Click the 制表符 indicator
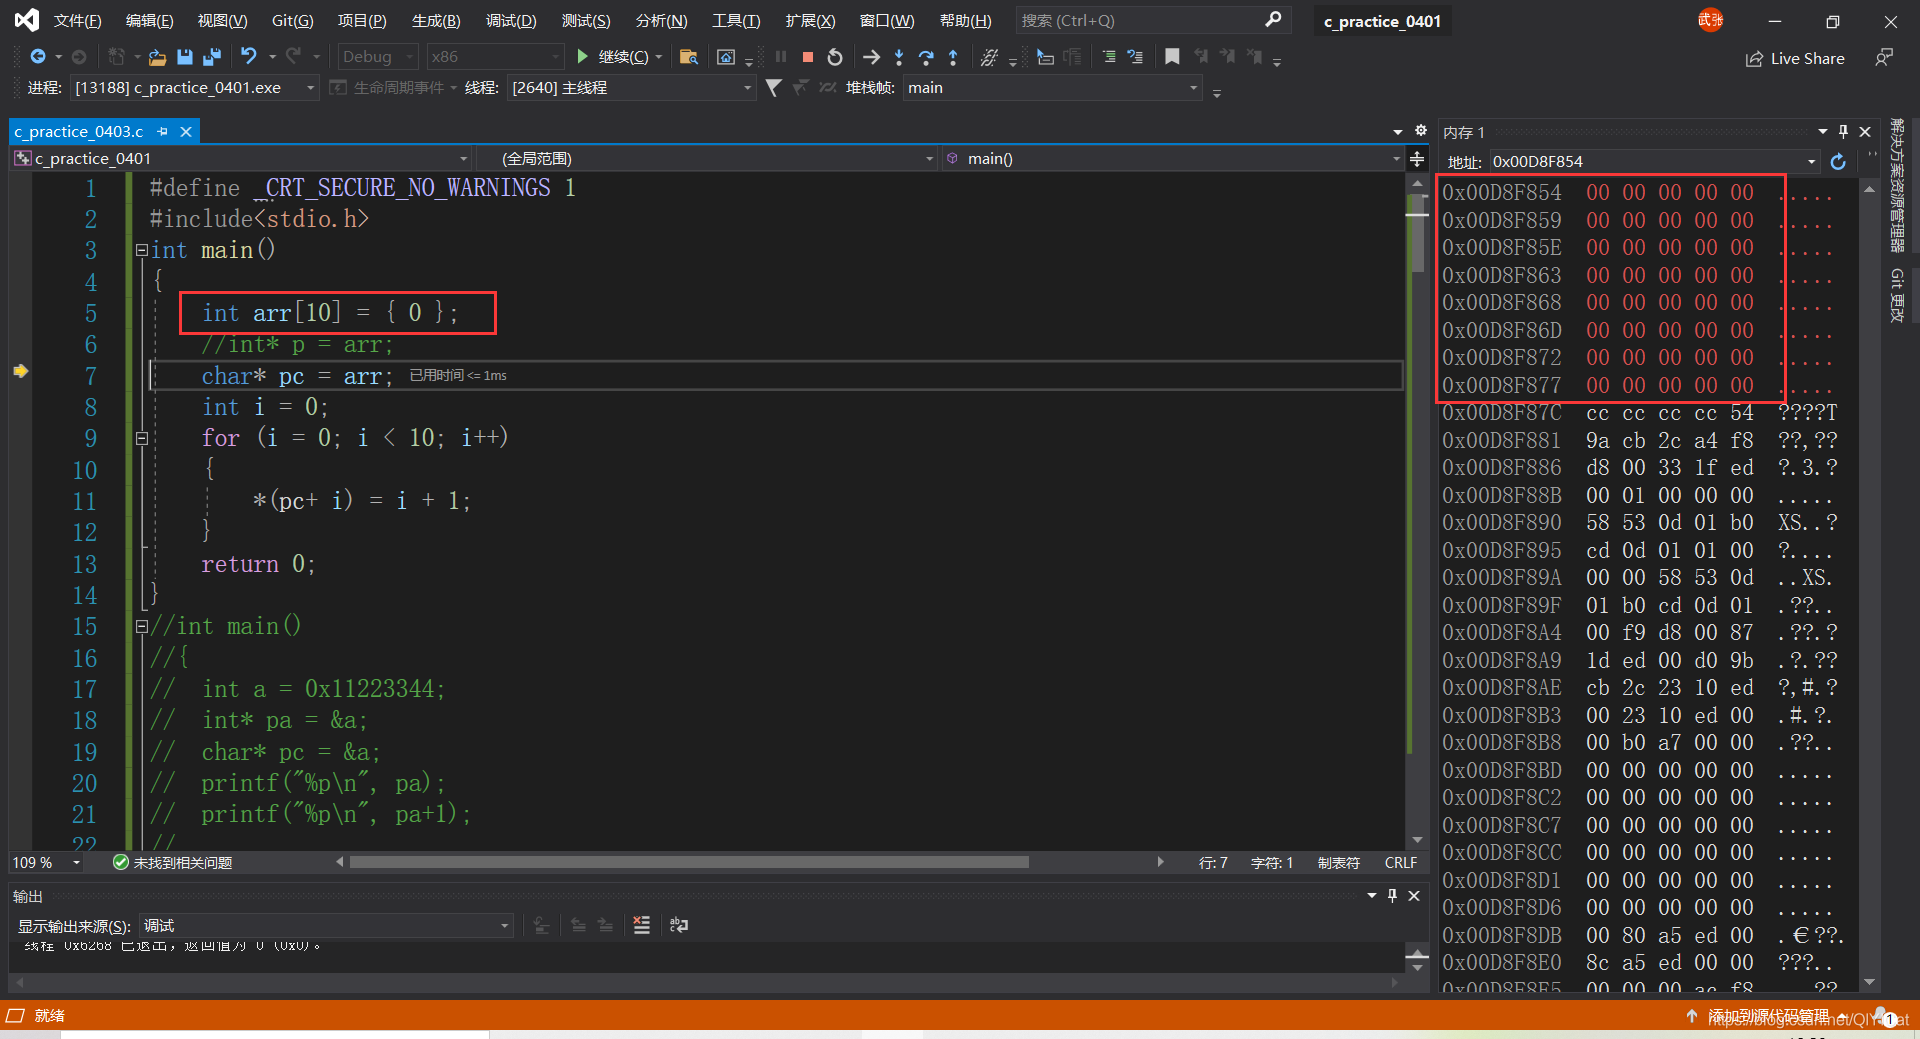1920x1039 pixels. click(x=1339, y=863)
